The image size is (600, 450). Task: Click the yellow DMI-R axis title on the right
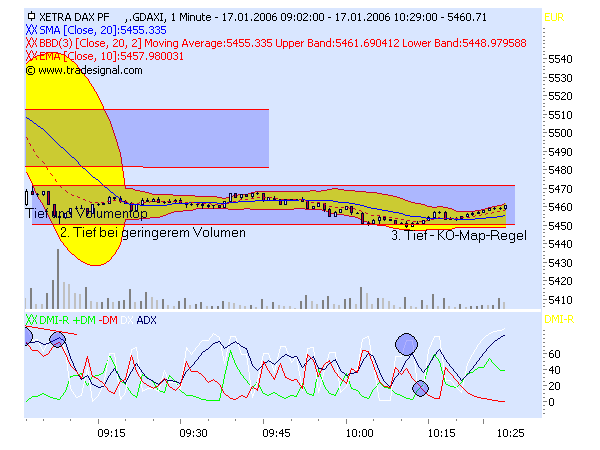[x=559, y=319]
